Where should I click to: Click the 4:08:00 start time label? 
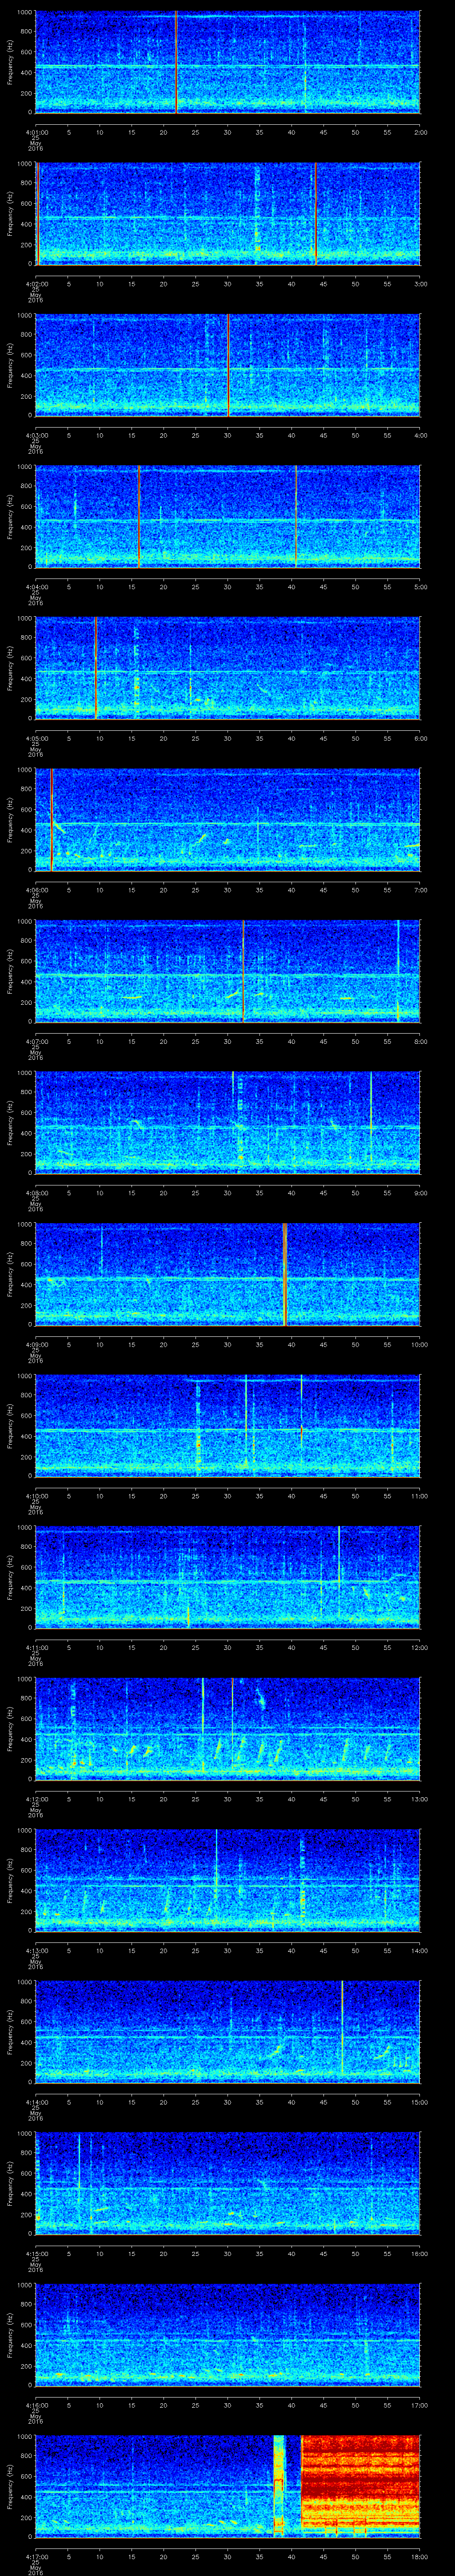coord(36,1193)
